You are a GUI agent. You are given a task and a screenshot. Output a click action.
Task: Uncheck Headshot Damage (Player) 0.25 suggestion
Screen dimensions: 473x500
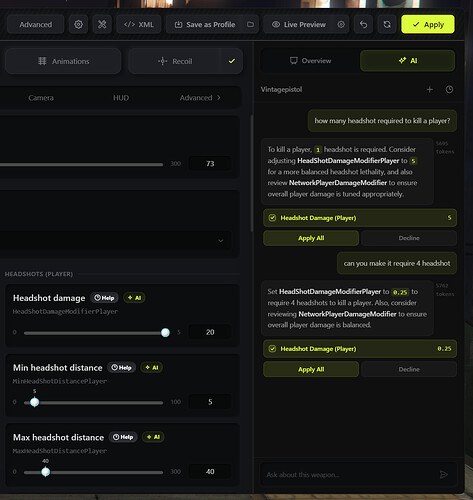coord(272,349)
